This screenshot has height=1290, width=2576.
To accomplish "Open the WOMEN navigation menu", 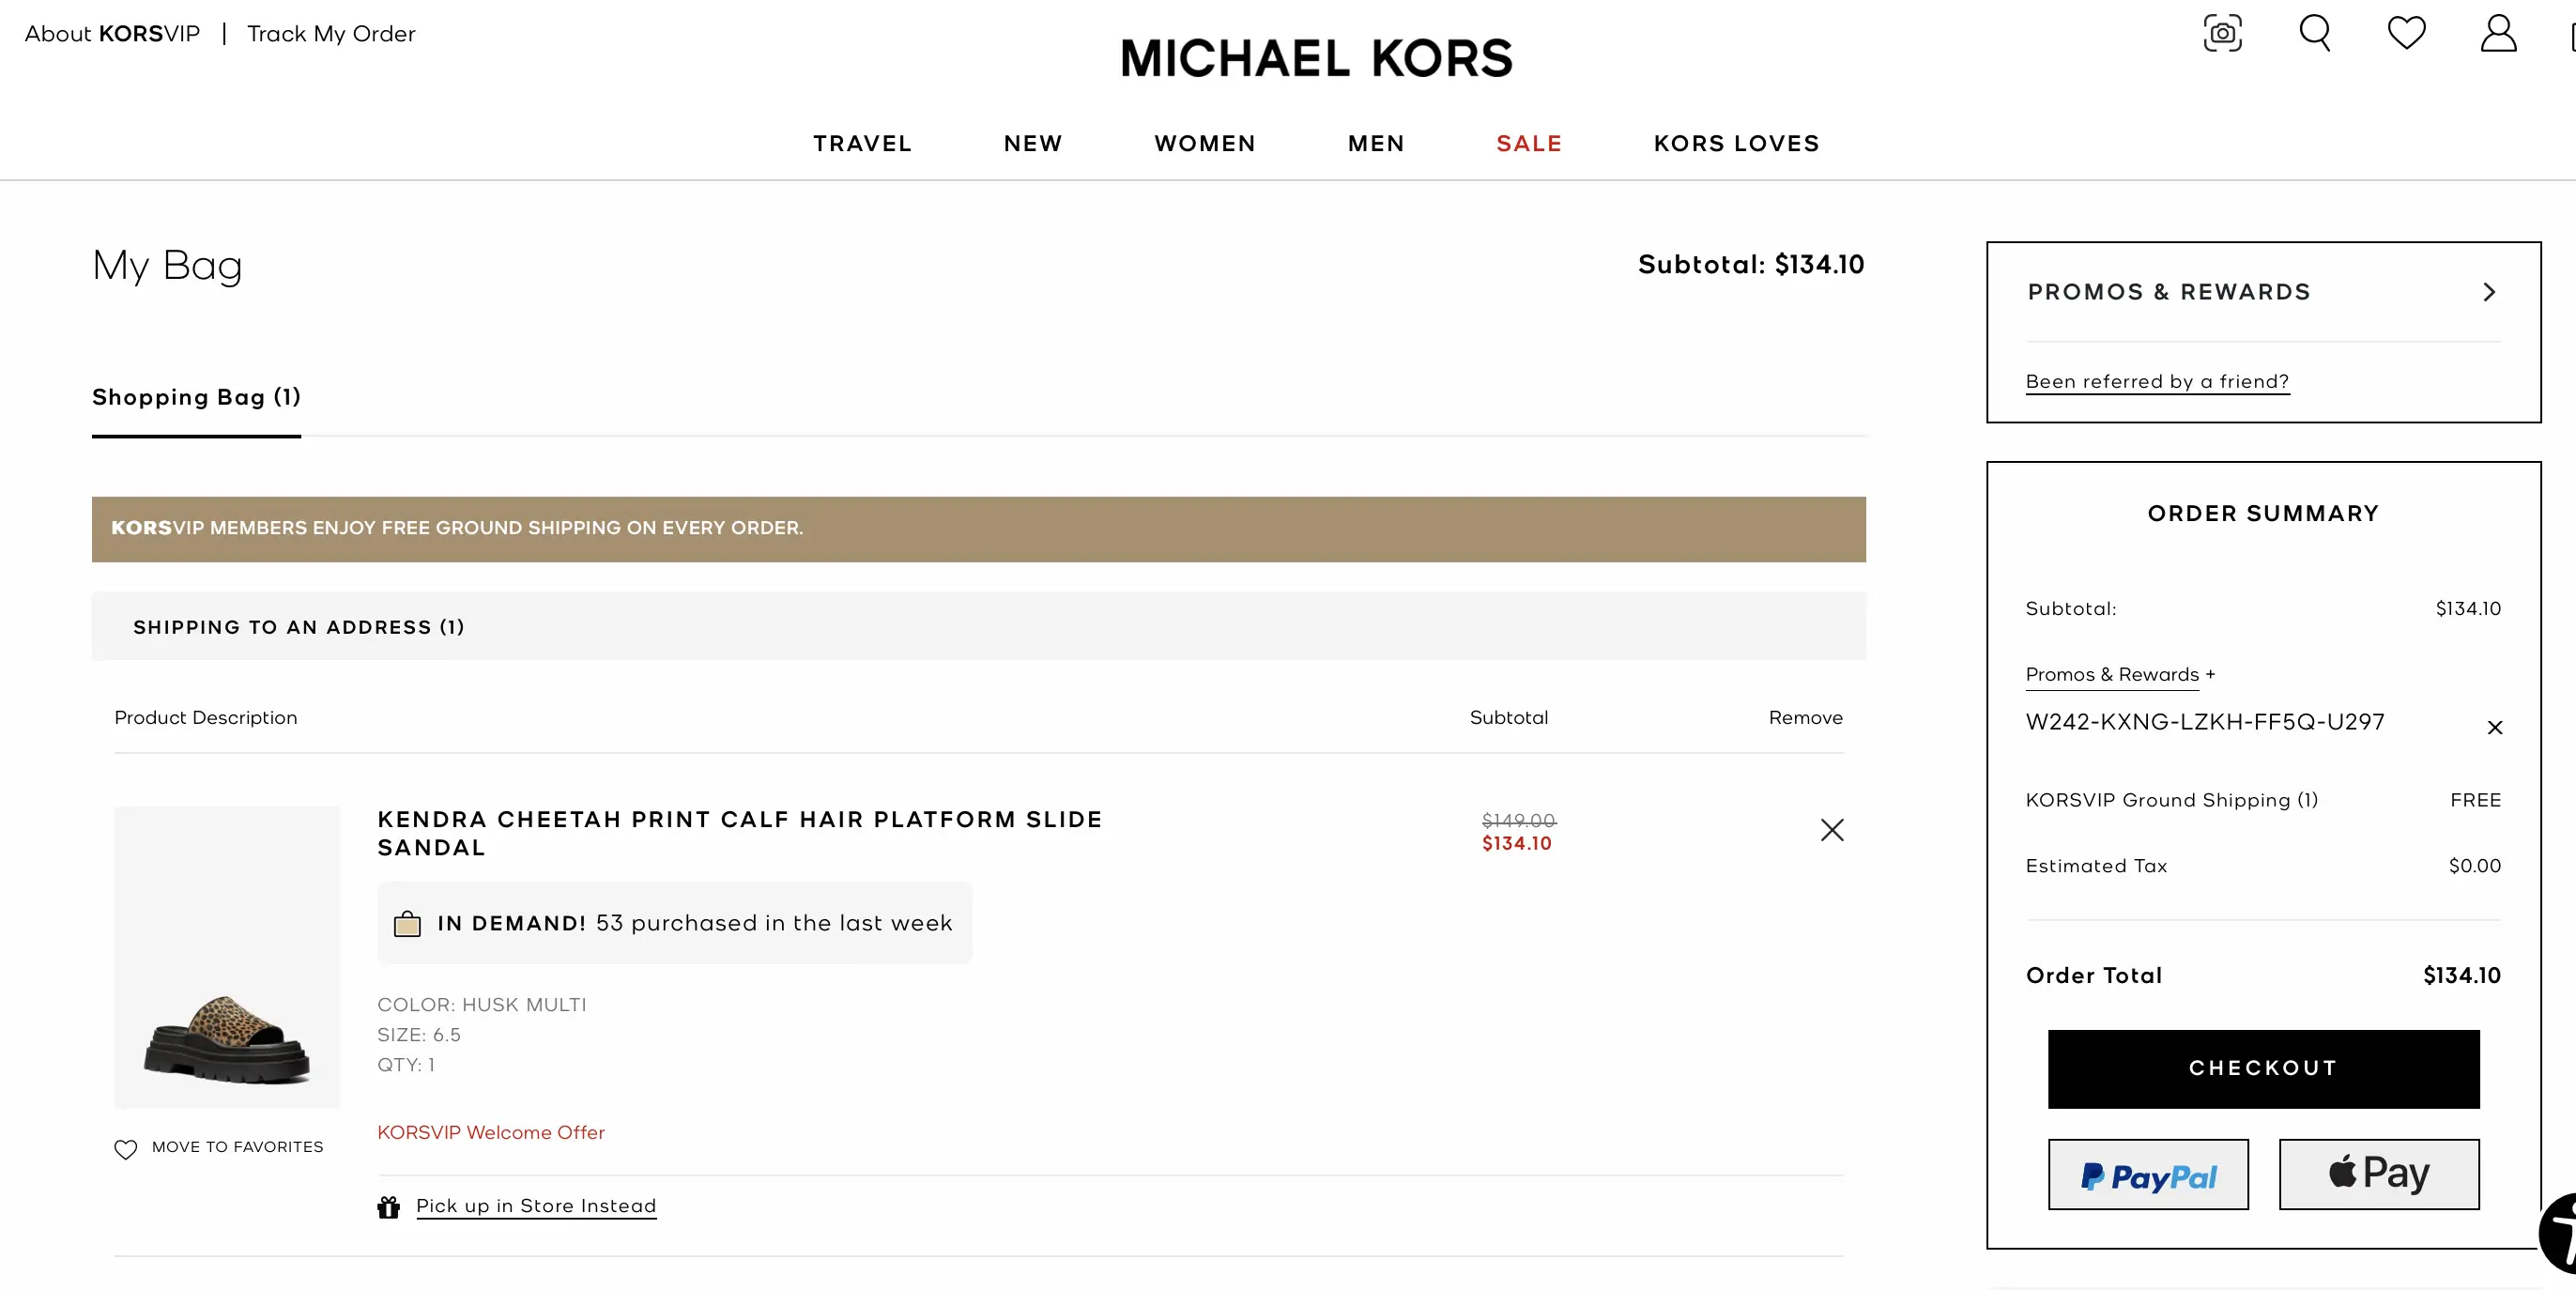I will [x=1204, y=144].
